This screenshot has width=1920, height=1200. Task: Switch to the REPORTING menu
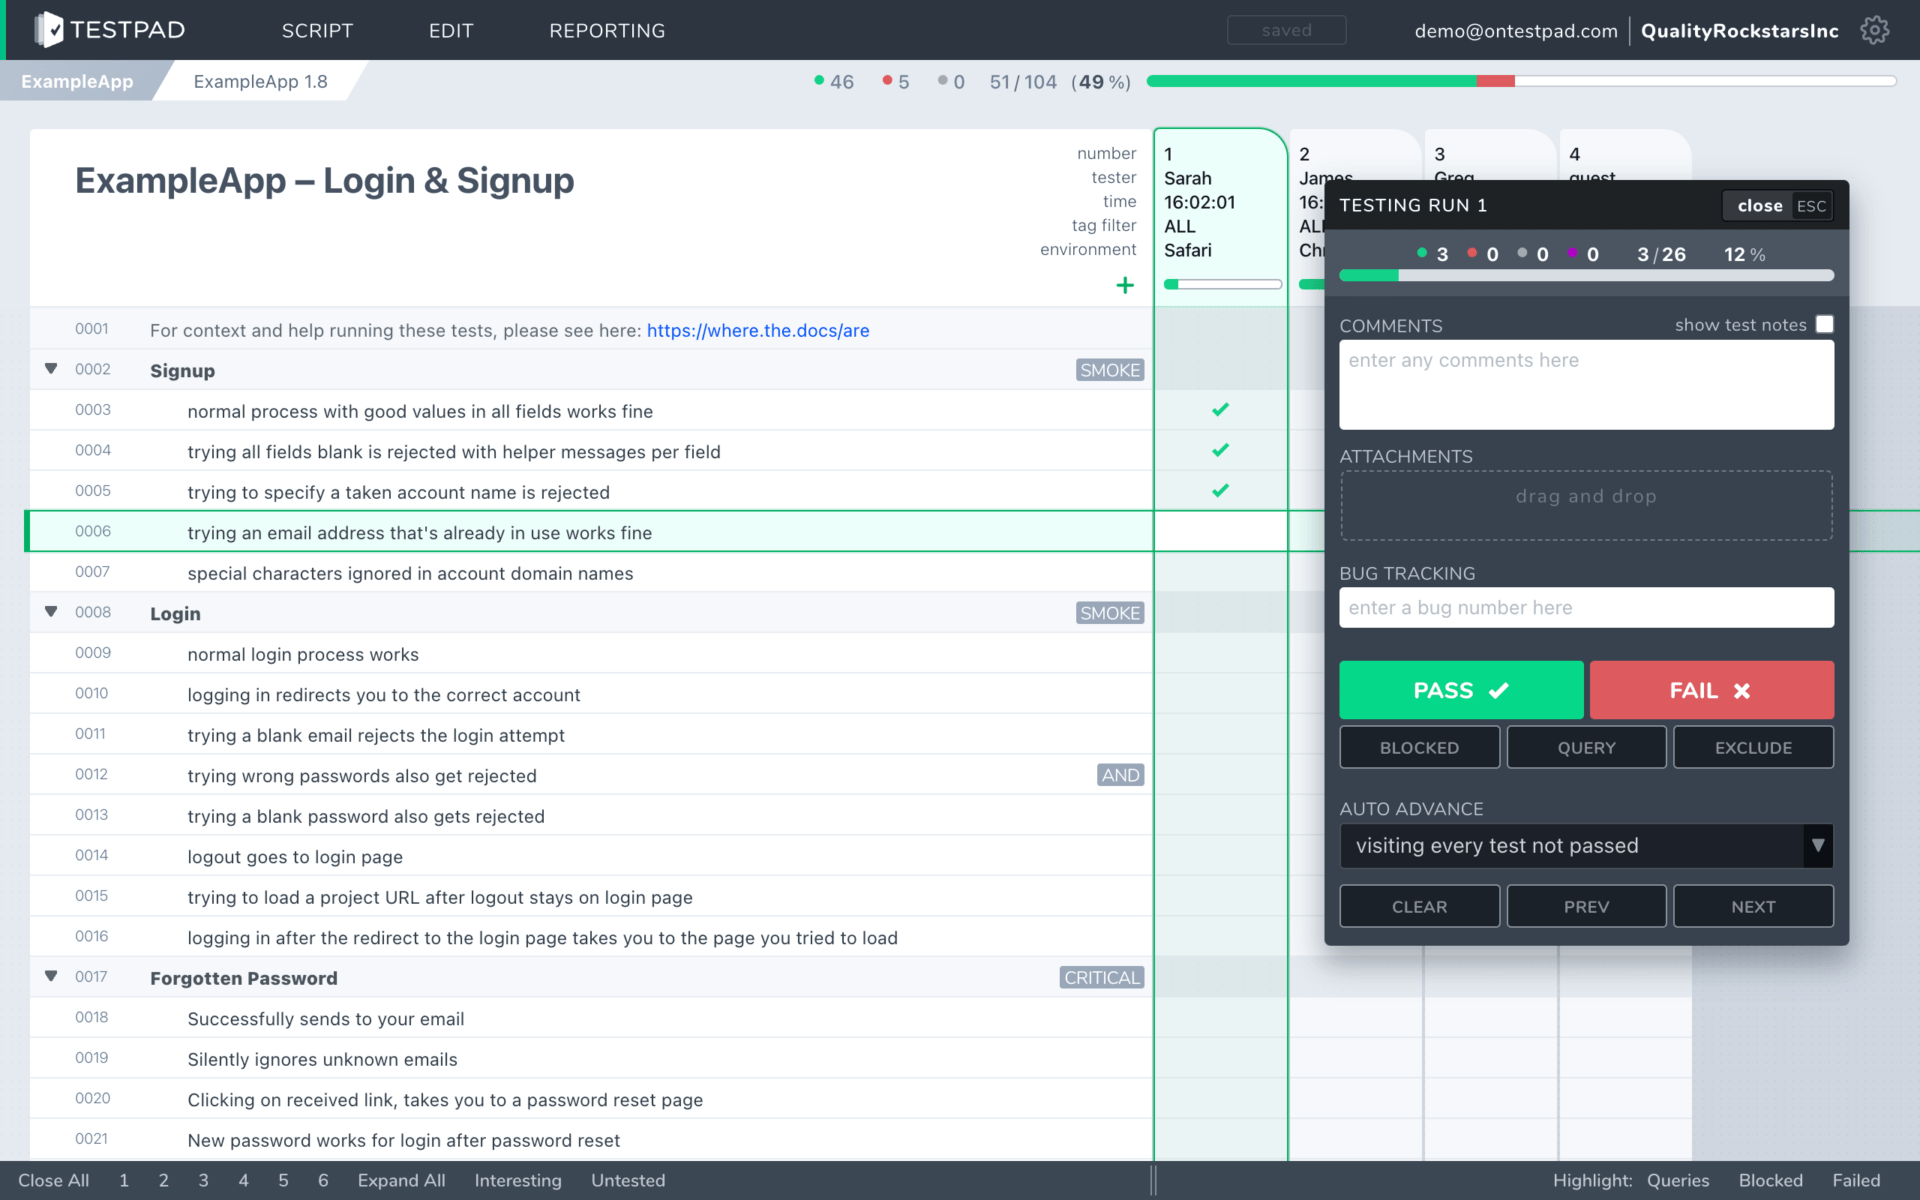tap(607, 30)
